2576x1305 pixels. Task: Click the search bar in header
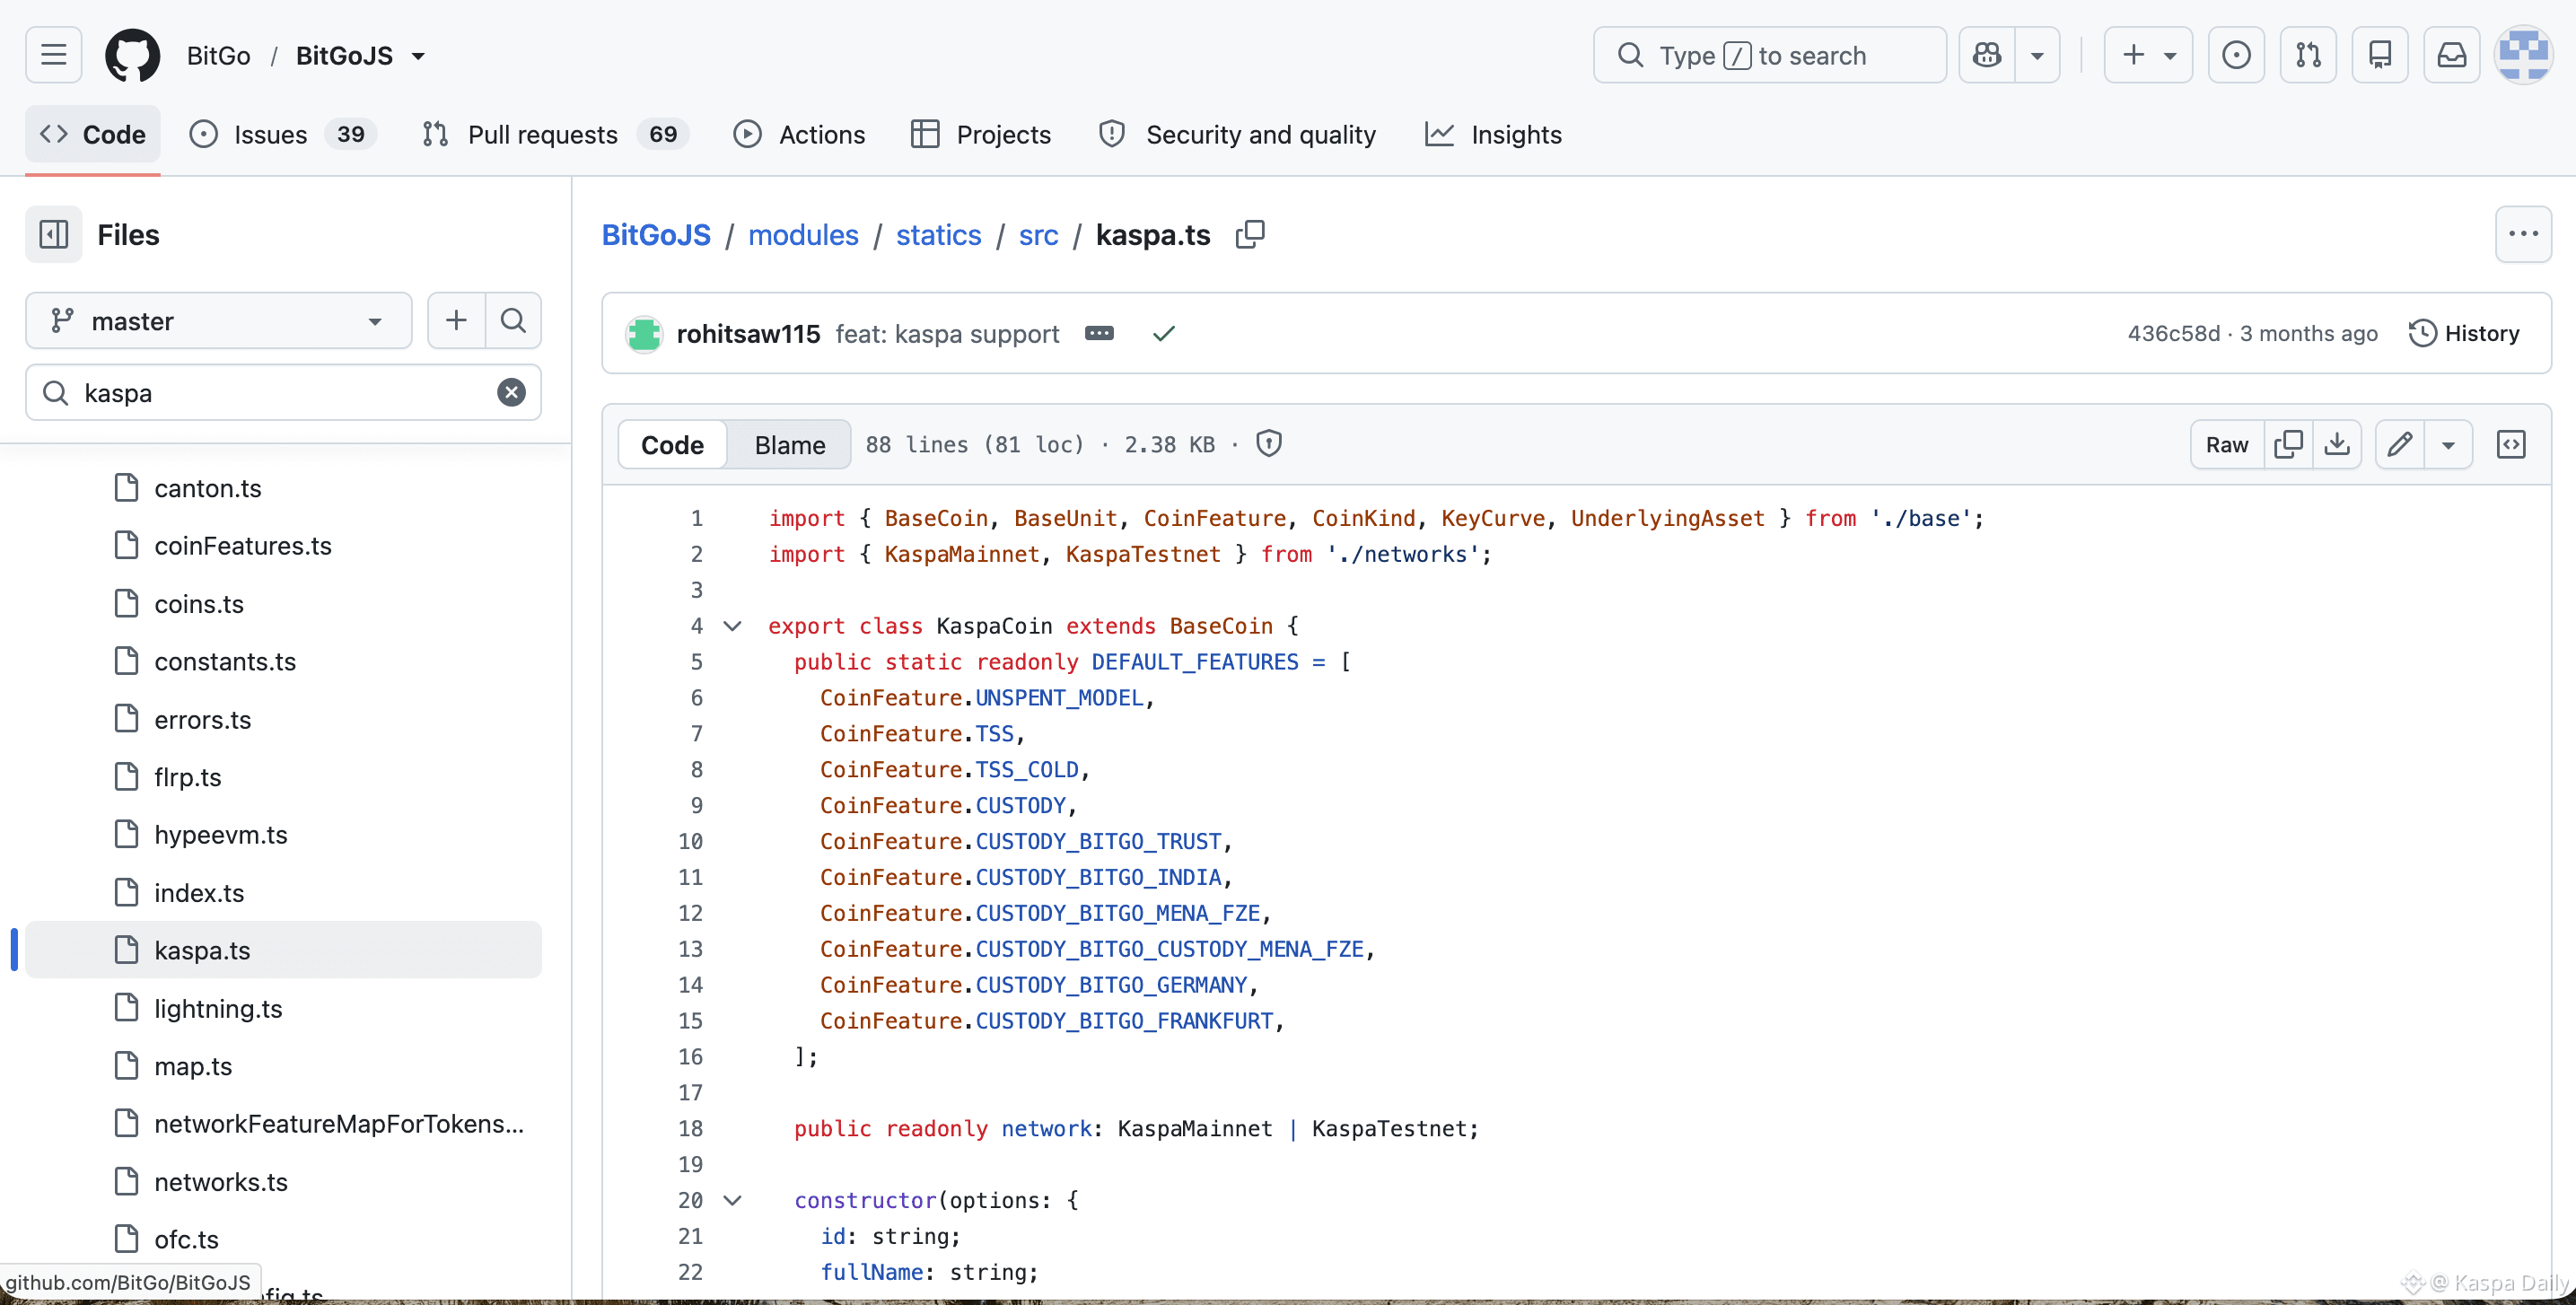coord(1769,55)
